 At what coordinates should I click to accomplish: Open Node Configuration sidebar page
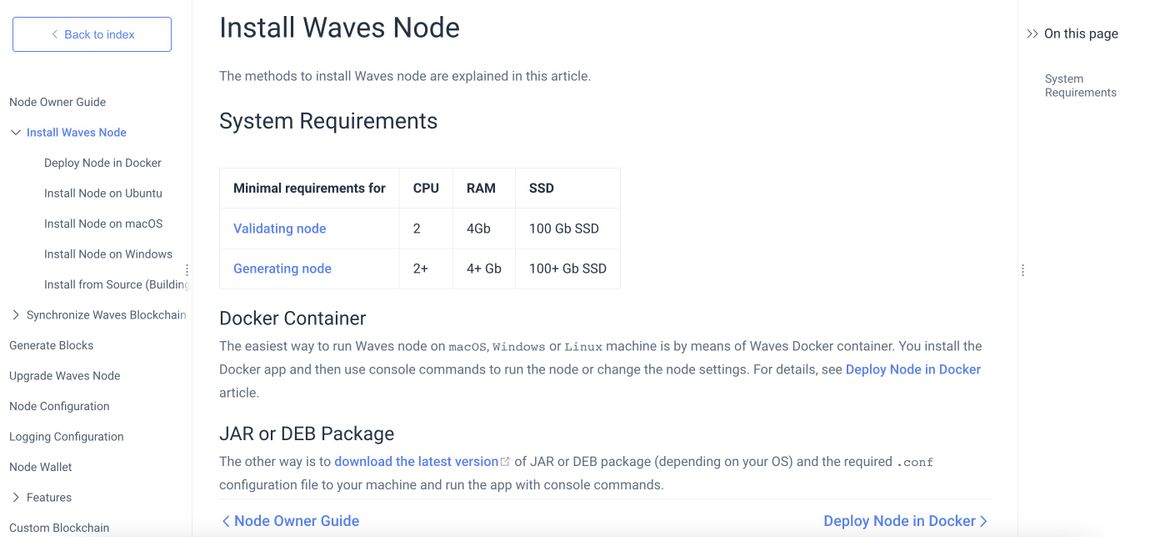click(59, 406)
